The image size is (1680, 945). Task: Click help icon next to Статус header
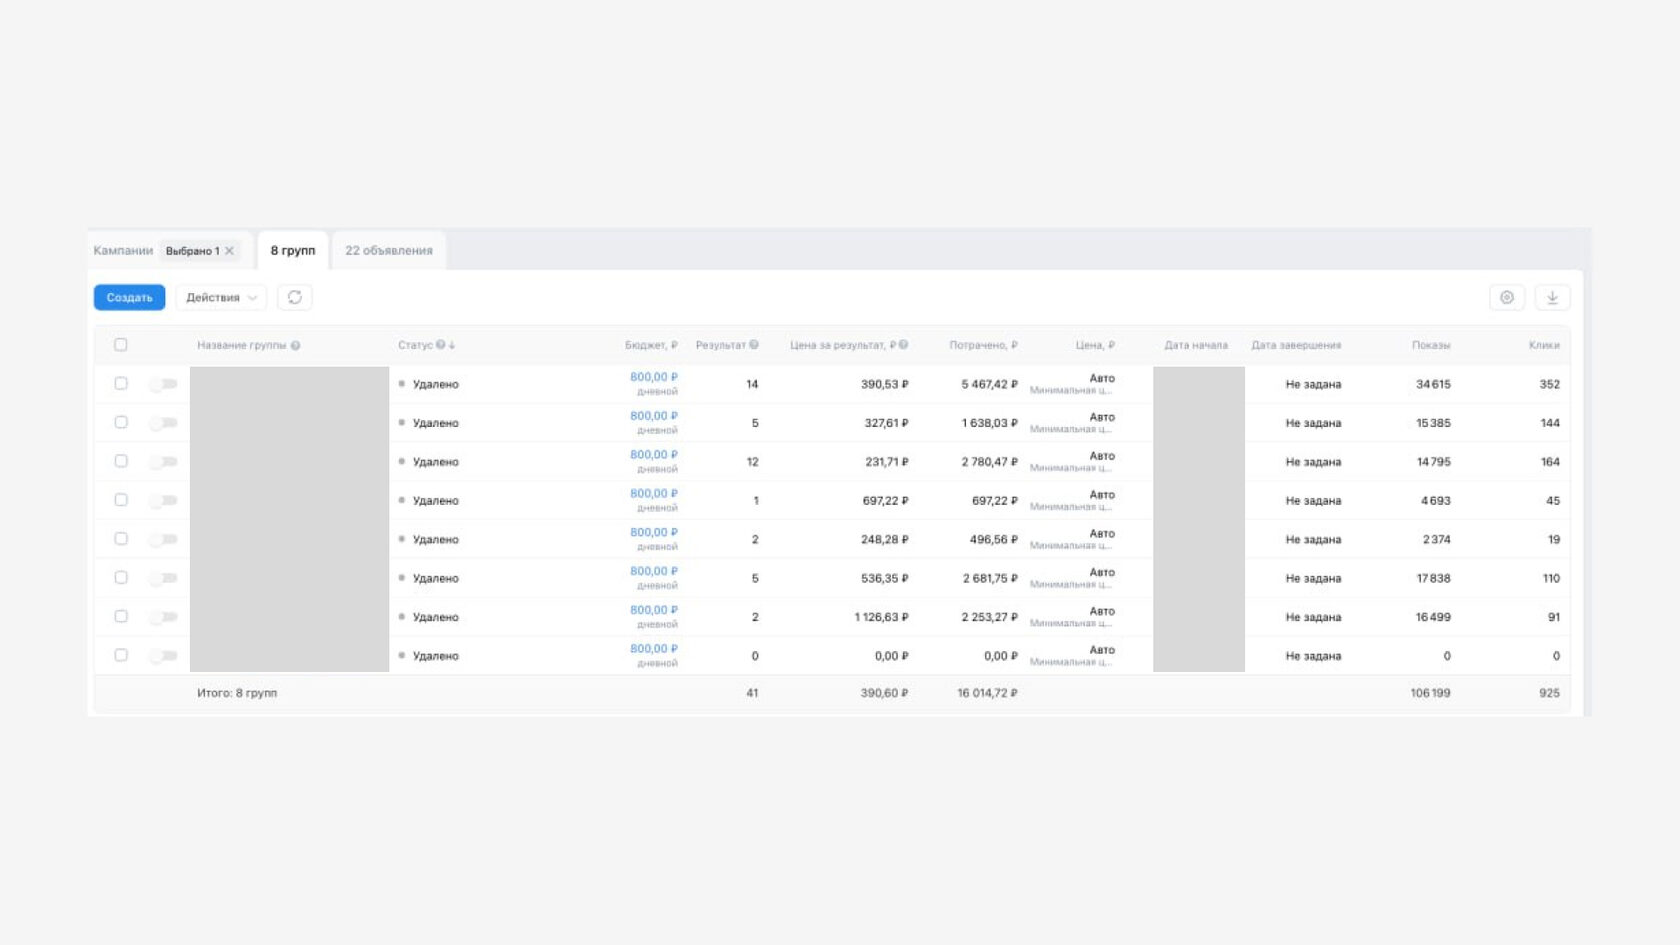tap(440, 345)
